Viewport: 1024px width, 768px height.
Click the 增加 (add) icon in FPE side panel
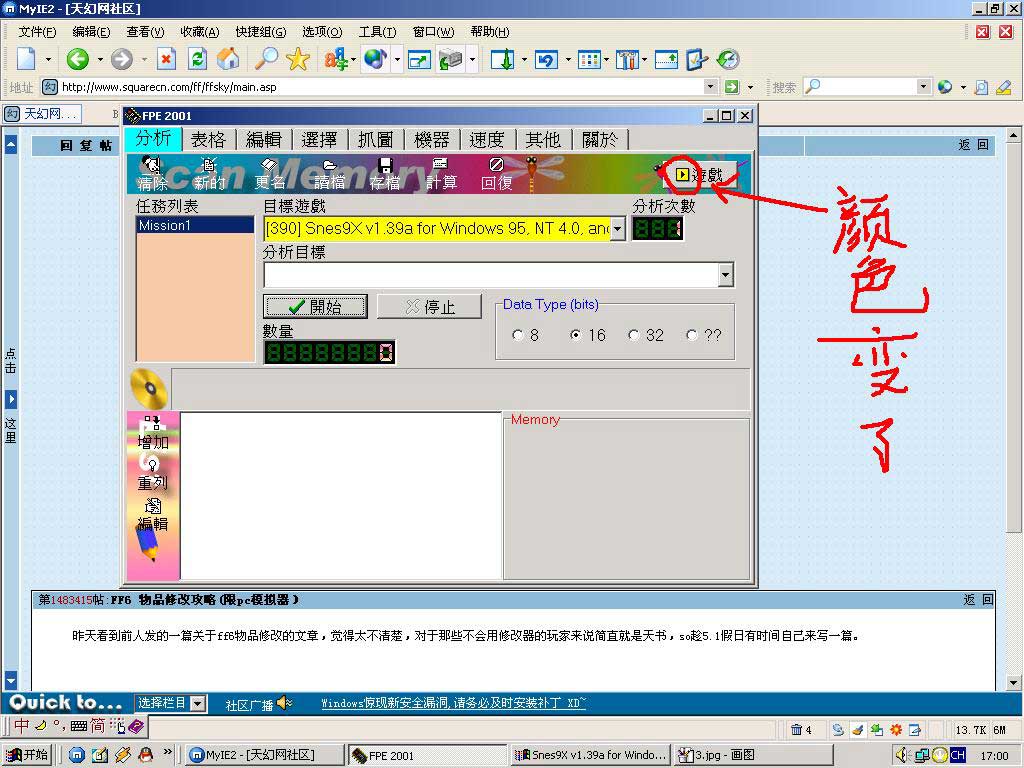point(152,433)
